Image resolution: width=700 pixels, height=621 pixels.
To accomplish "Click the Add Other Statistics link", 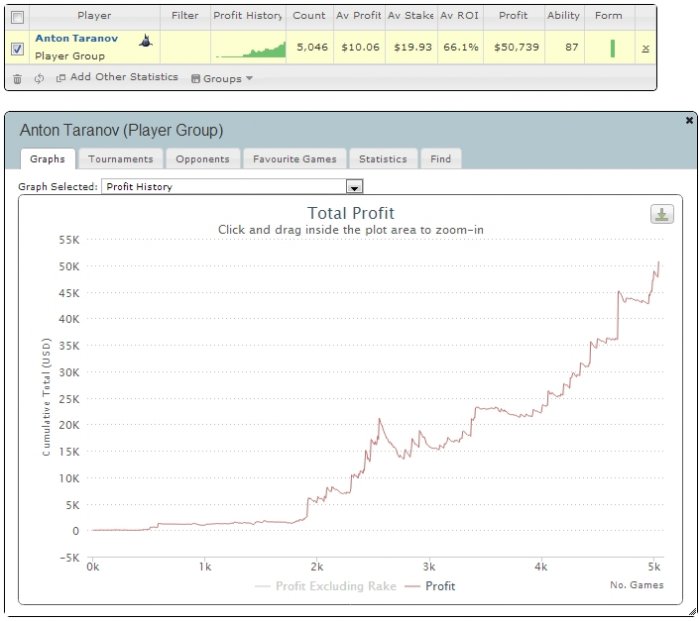I will (124, 77).
